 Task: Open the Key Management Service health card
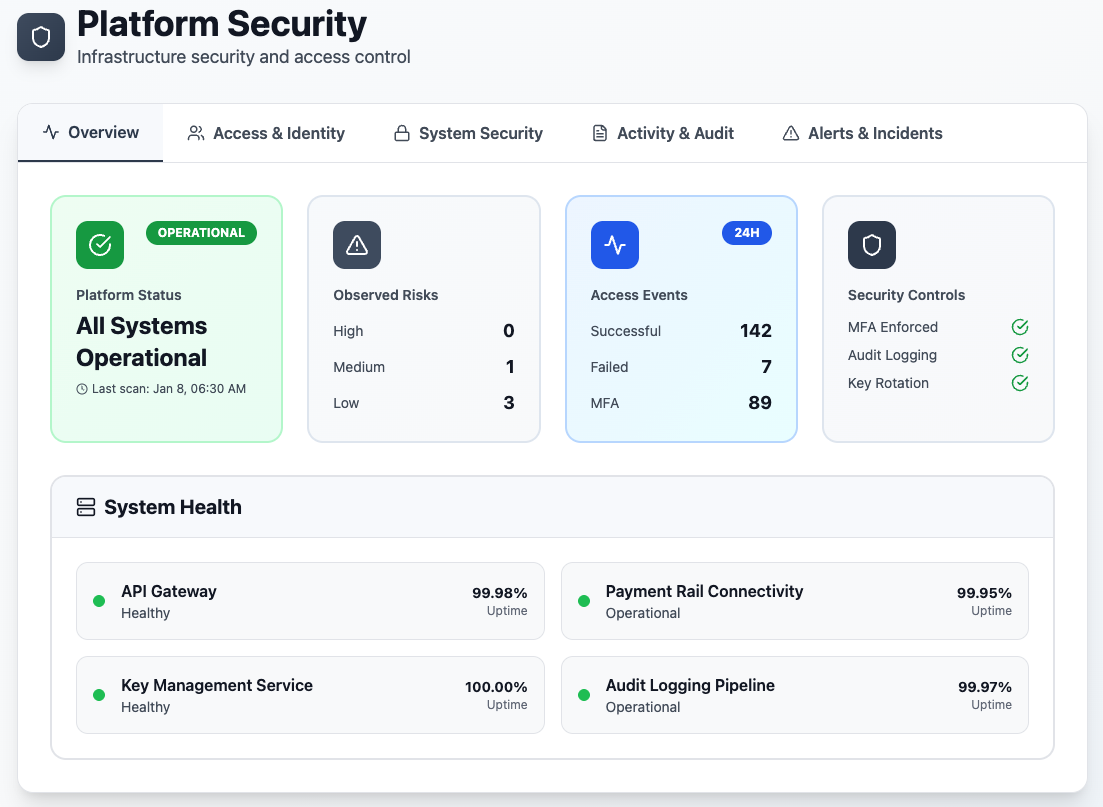310,695
